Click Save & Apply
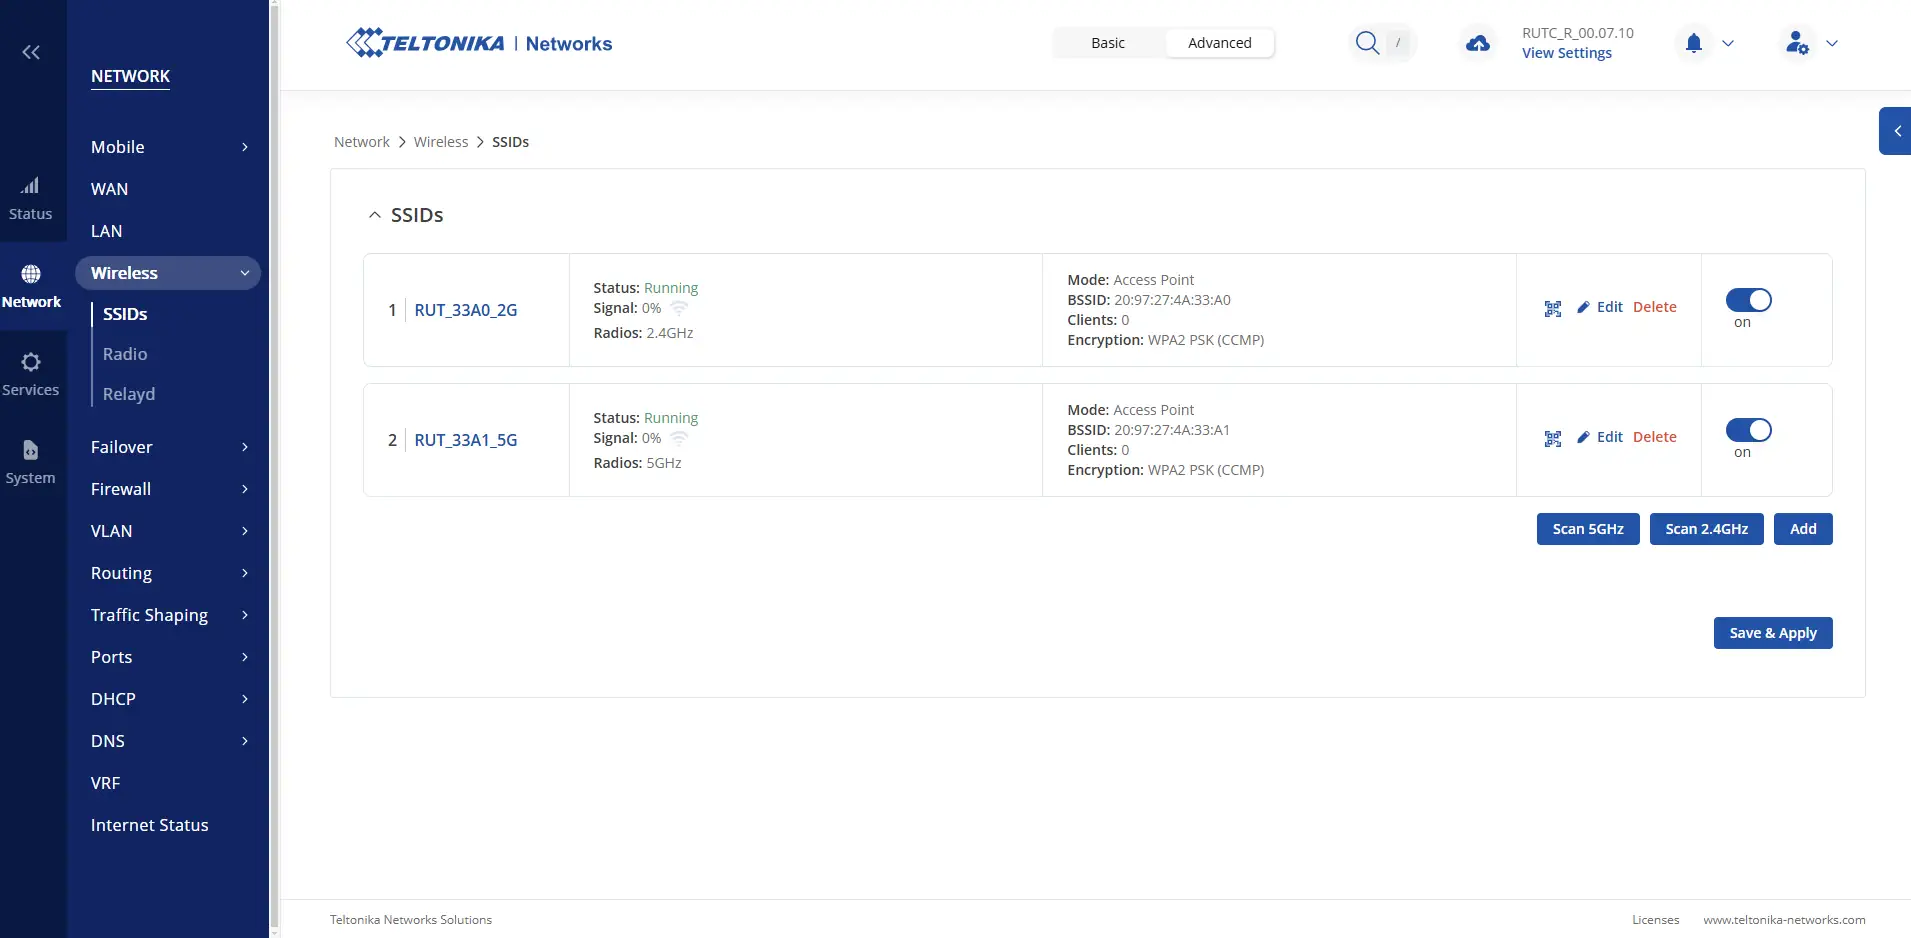This screenshot has height=938, width=1911. click(1772, 633)
